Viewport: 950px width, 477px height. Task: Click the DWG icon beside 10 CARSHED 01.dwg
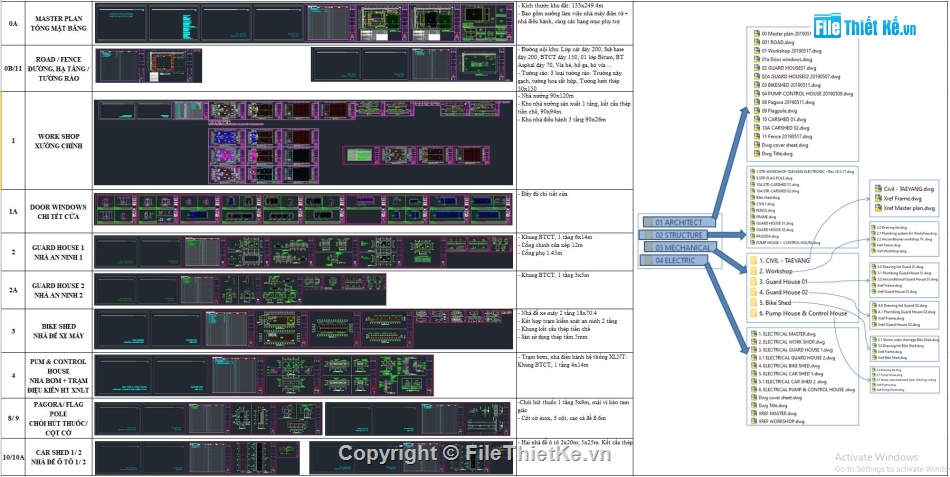(x=757, y=119)
